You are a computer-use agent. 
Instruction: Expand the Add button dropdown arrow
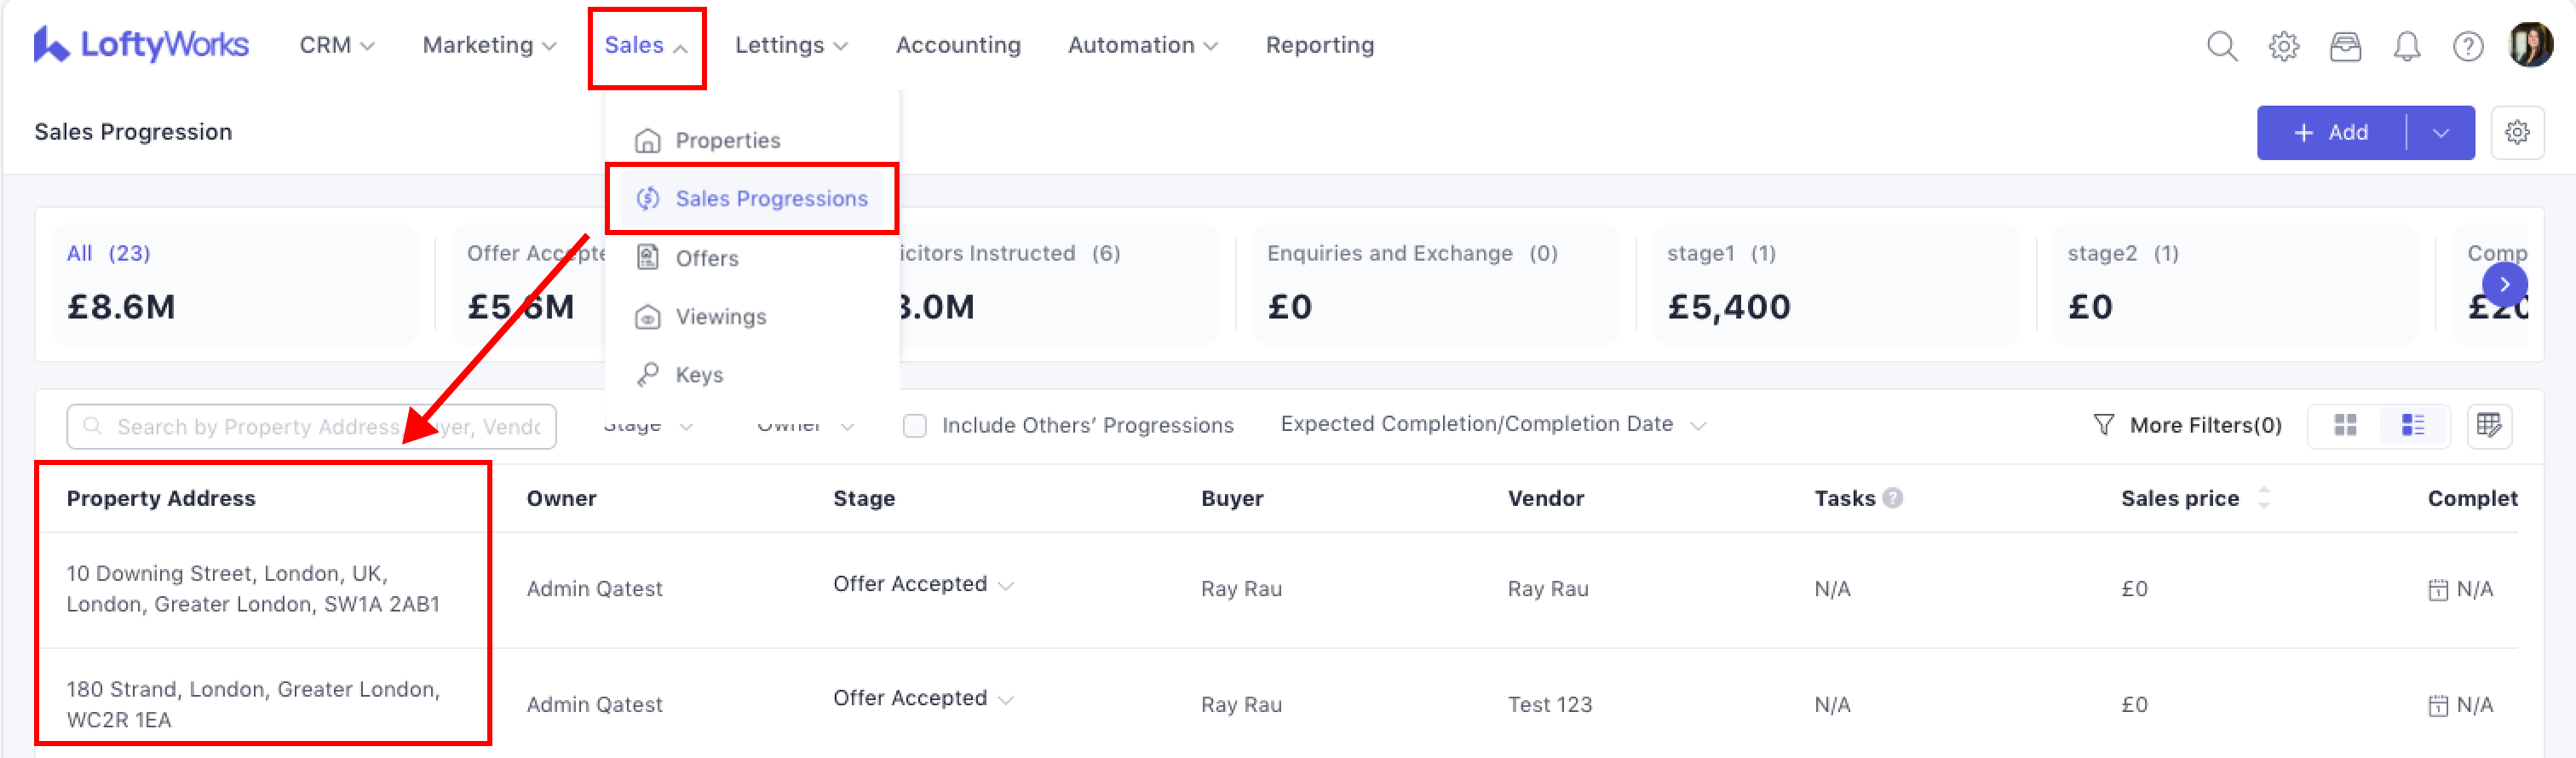(x=2440, y=133)
